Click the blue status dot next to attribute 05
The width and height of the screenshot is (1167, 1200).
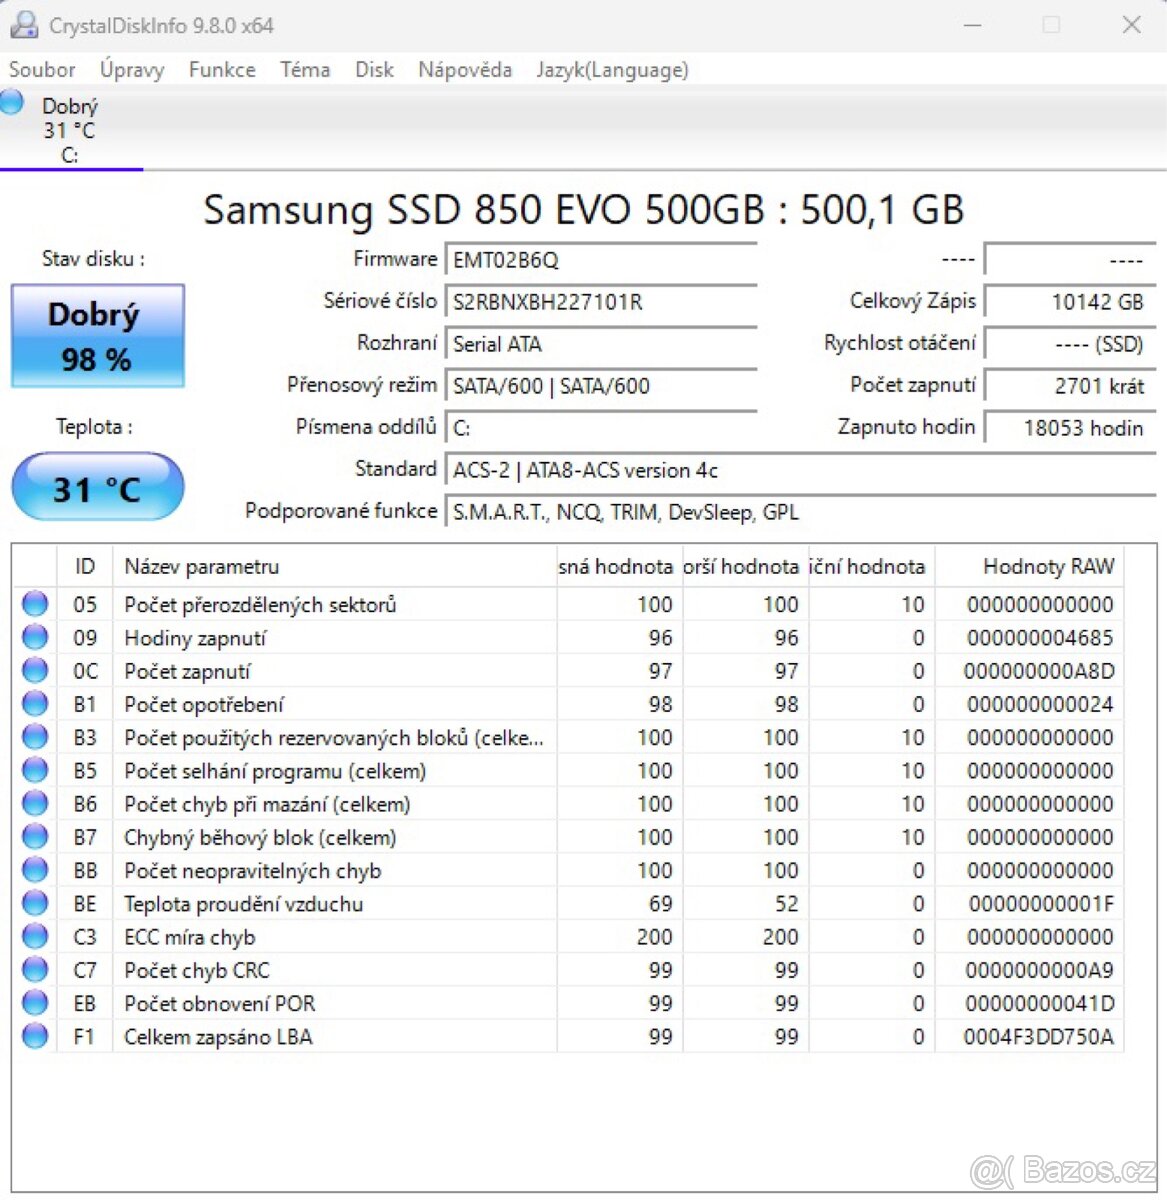tap(34, 602)
